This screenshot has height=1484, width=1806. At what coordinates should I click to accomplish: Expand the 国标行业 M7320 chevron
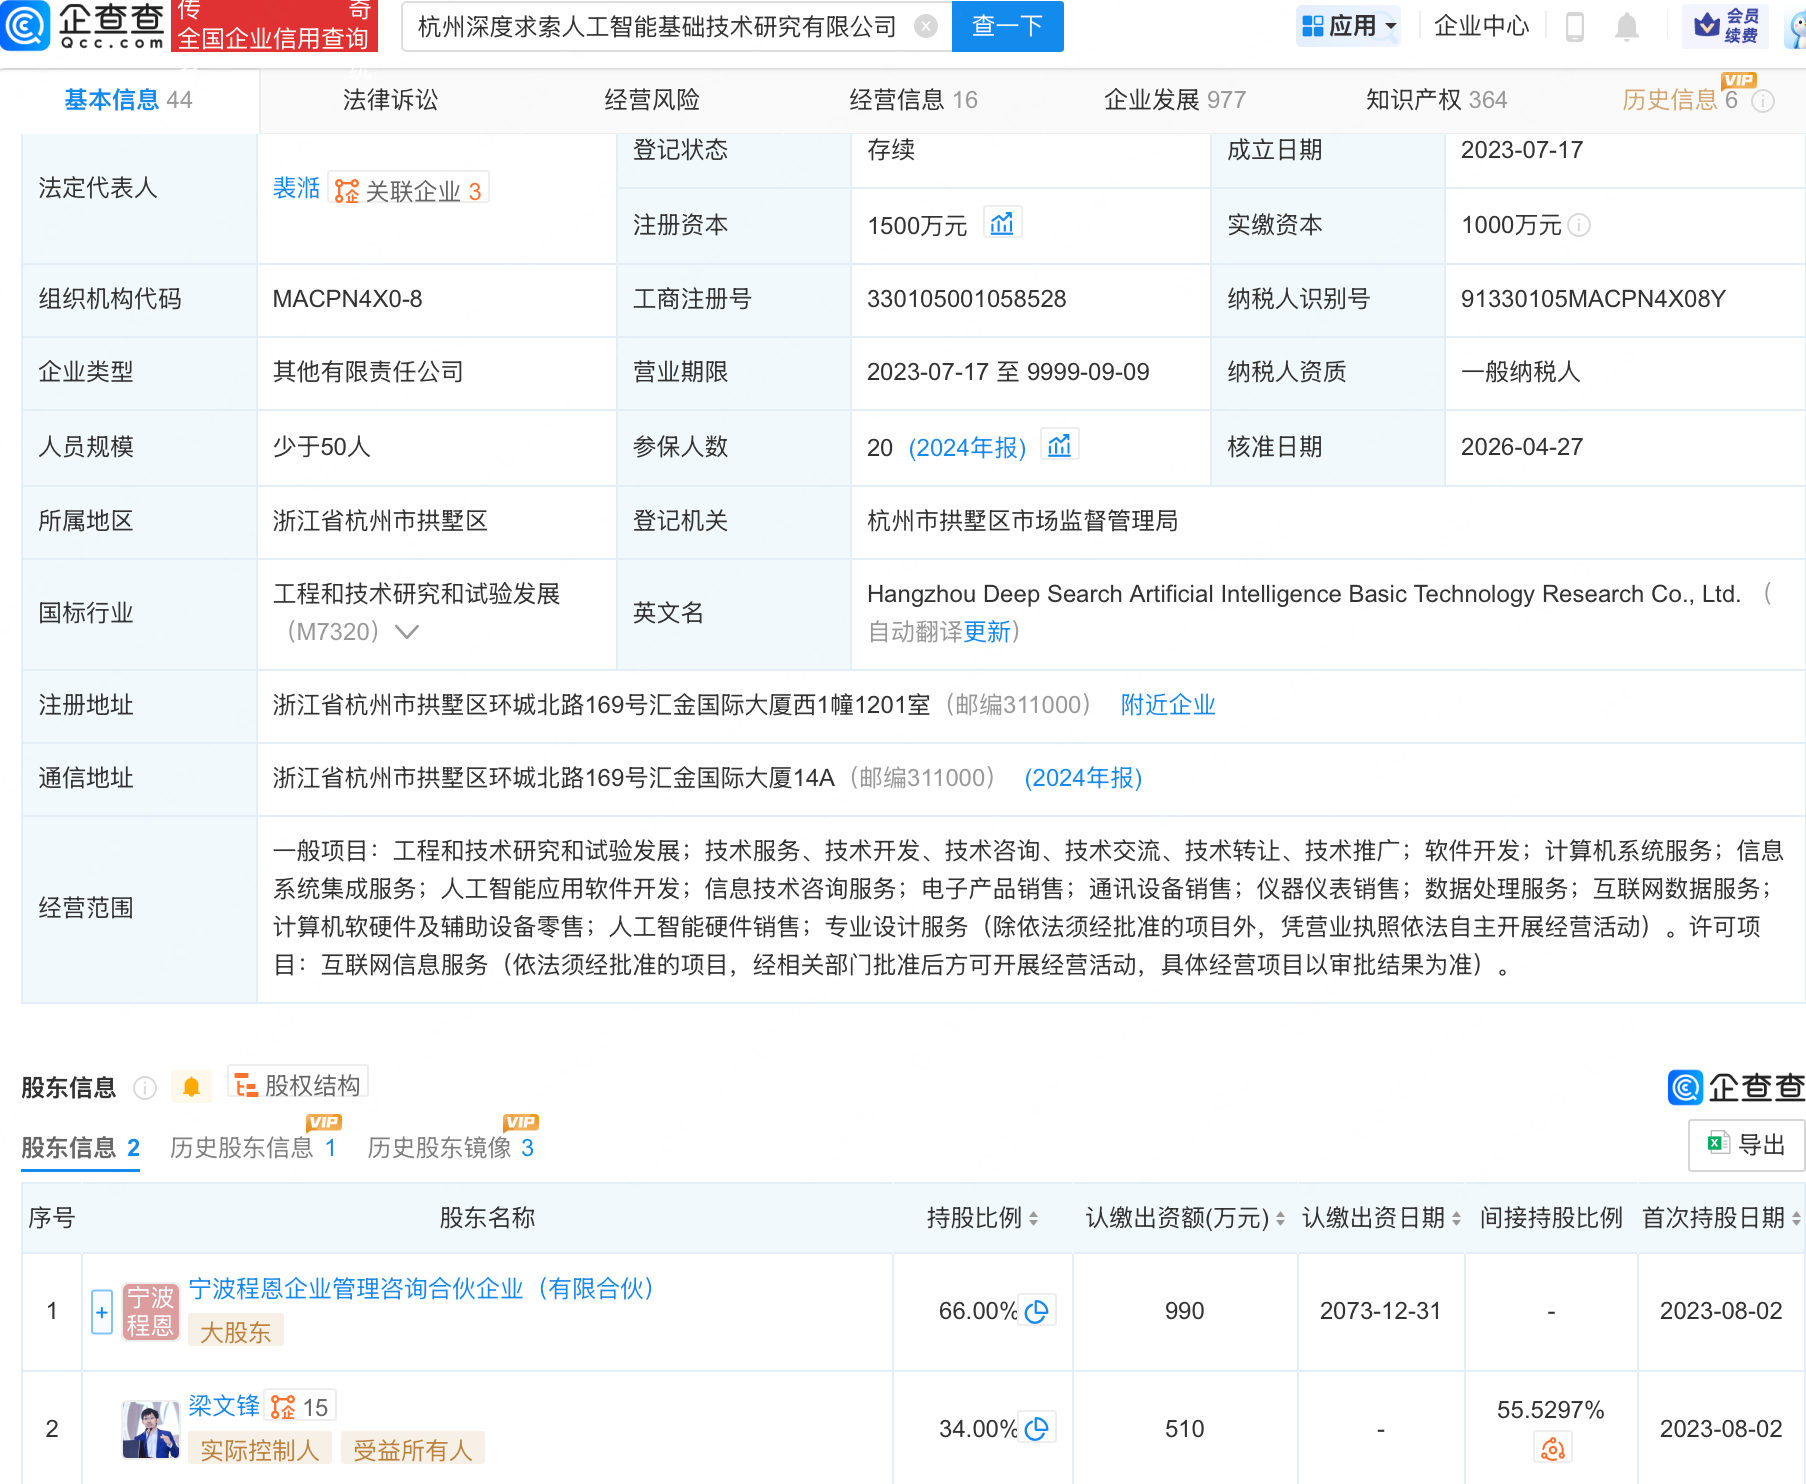pos(407,632)
